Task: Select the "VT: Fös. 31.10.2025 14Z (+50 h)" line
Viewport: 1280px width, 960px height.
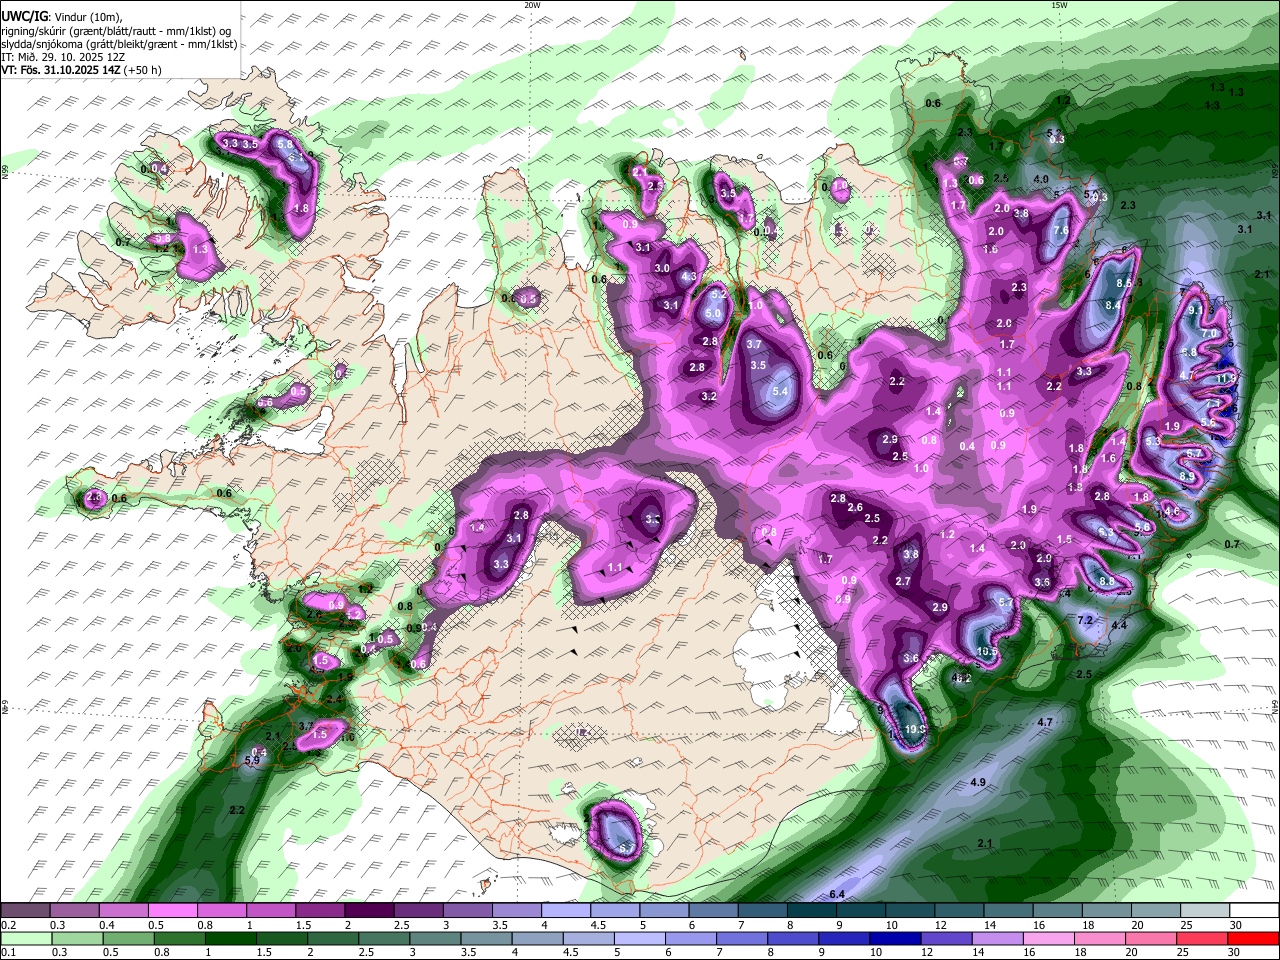Action: [81, 70]
